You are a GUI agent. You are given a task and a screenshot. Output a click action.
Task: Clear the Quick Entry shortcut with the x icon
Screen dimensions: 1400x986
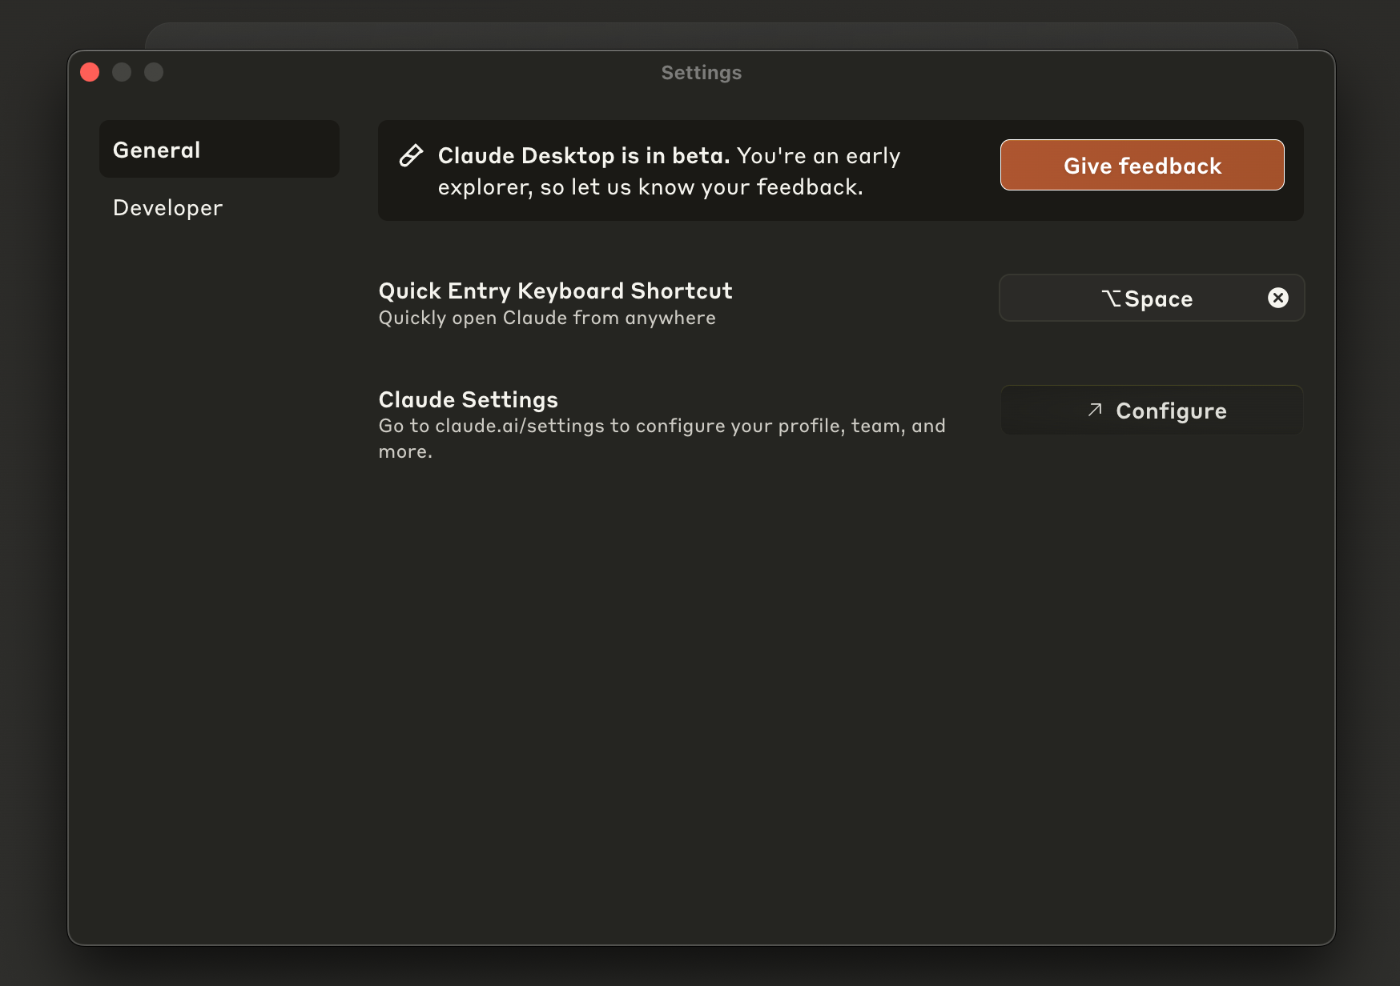[x=1278, y=298]
